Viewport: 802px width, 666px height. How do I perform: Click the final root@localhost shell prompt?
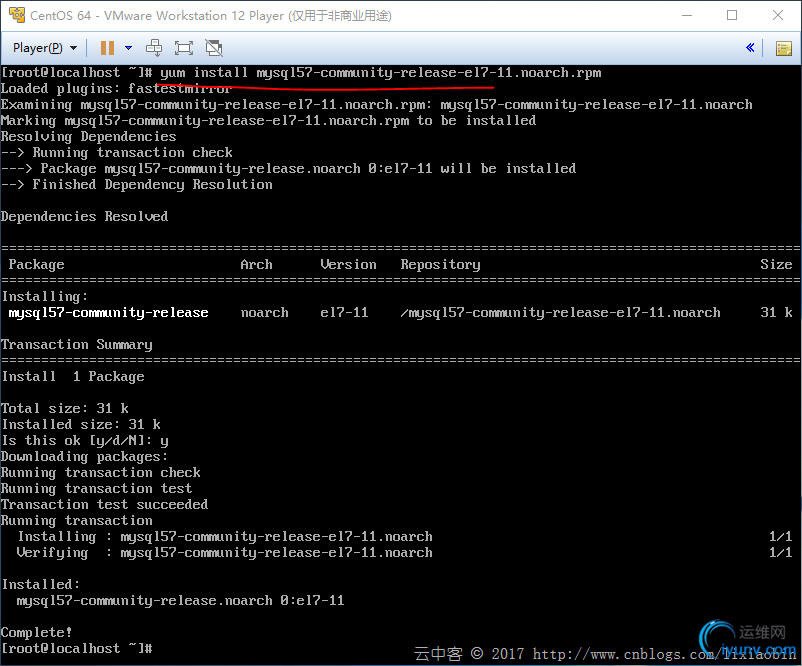(77, 649)
